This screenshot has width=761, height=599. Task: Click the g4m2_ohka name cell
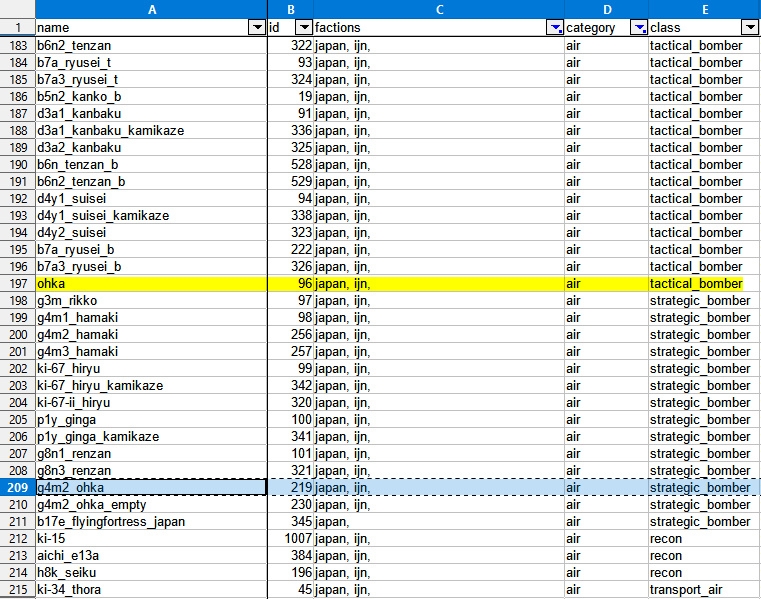[150, 488]
